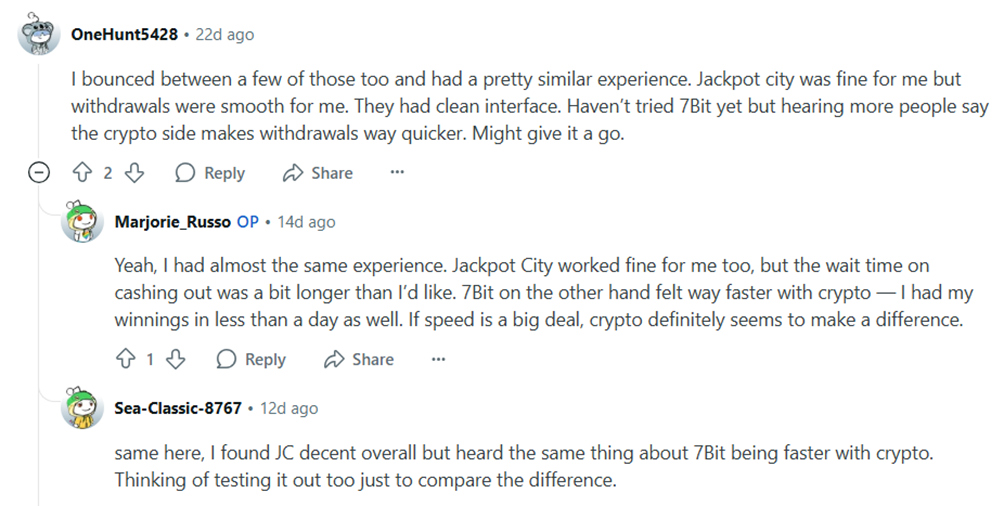Reply to Marjorie_Russo's comment
1004x506 pixels.
(x=251, y=359)
